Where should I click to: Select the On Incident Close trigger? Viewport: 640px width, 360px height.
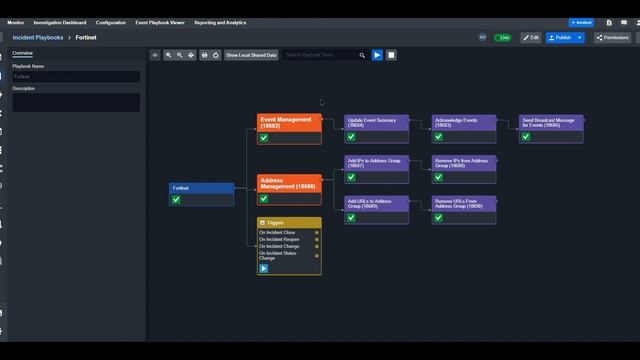click(x=277, y=233)
